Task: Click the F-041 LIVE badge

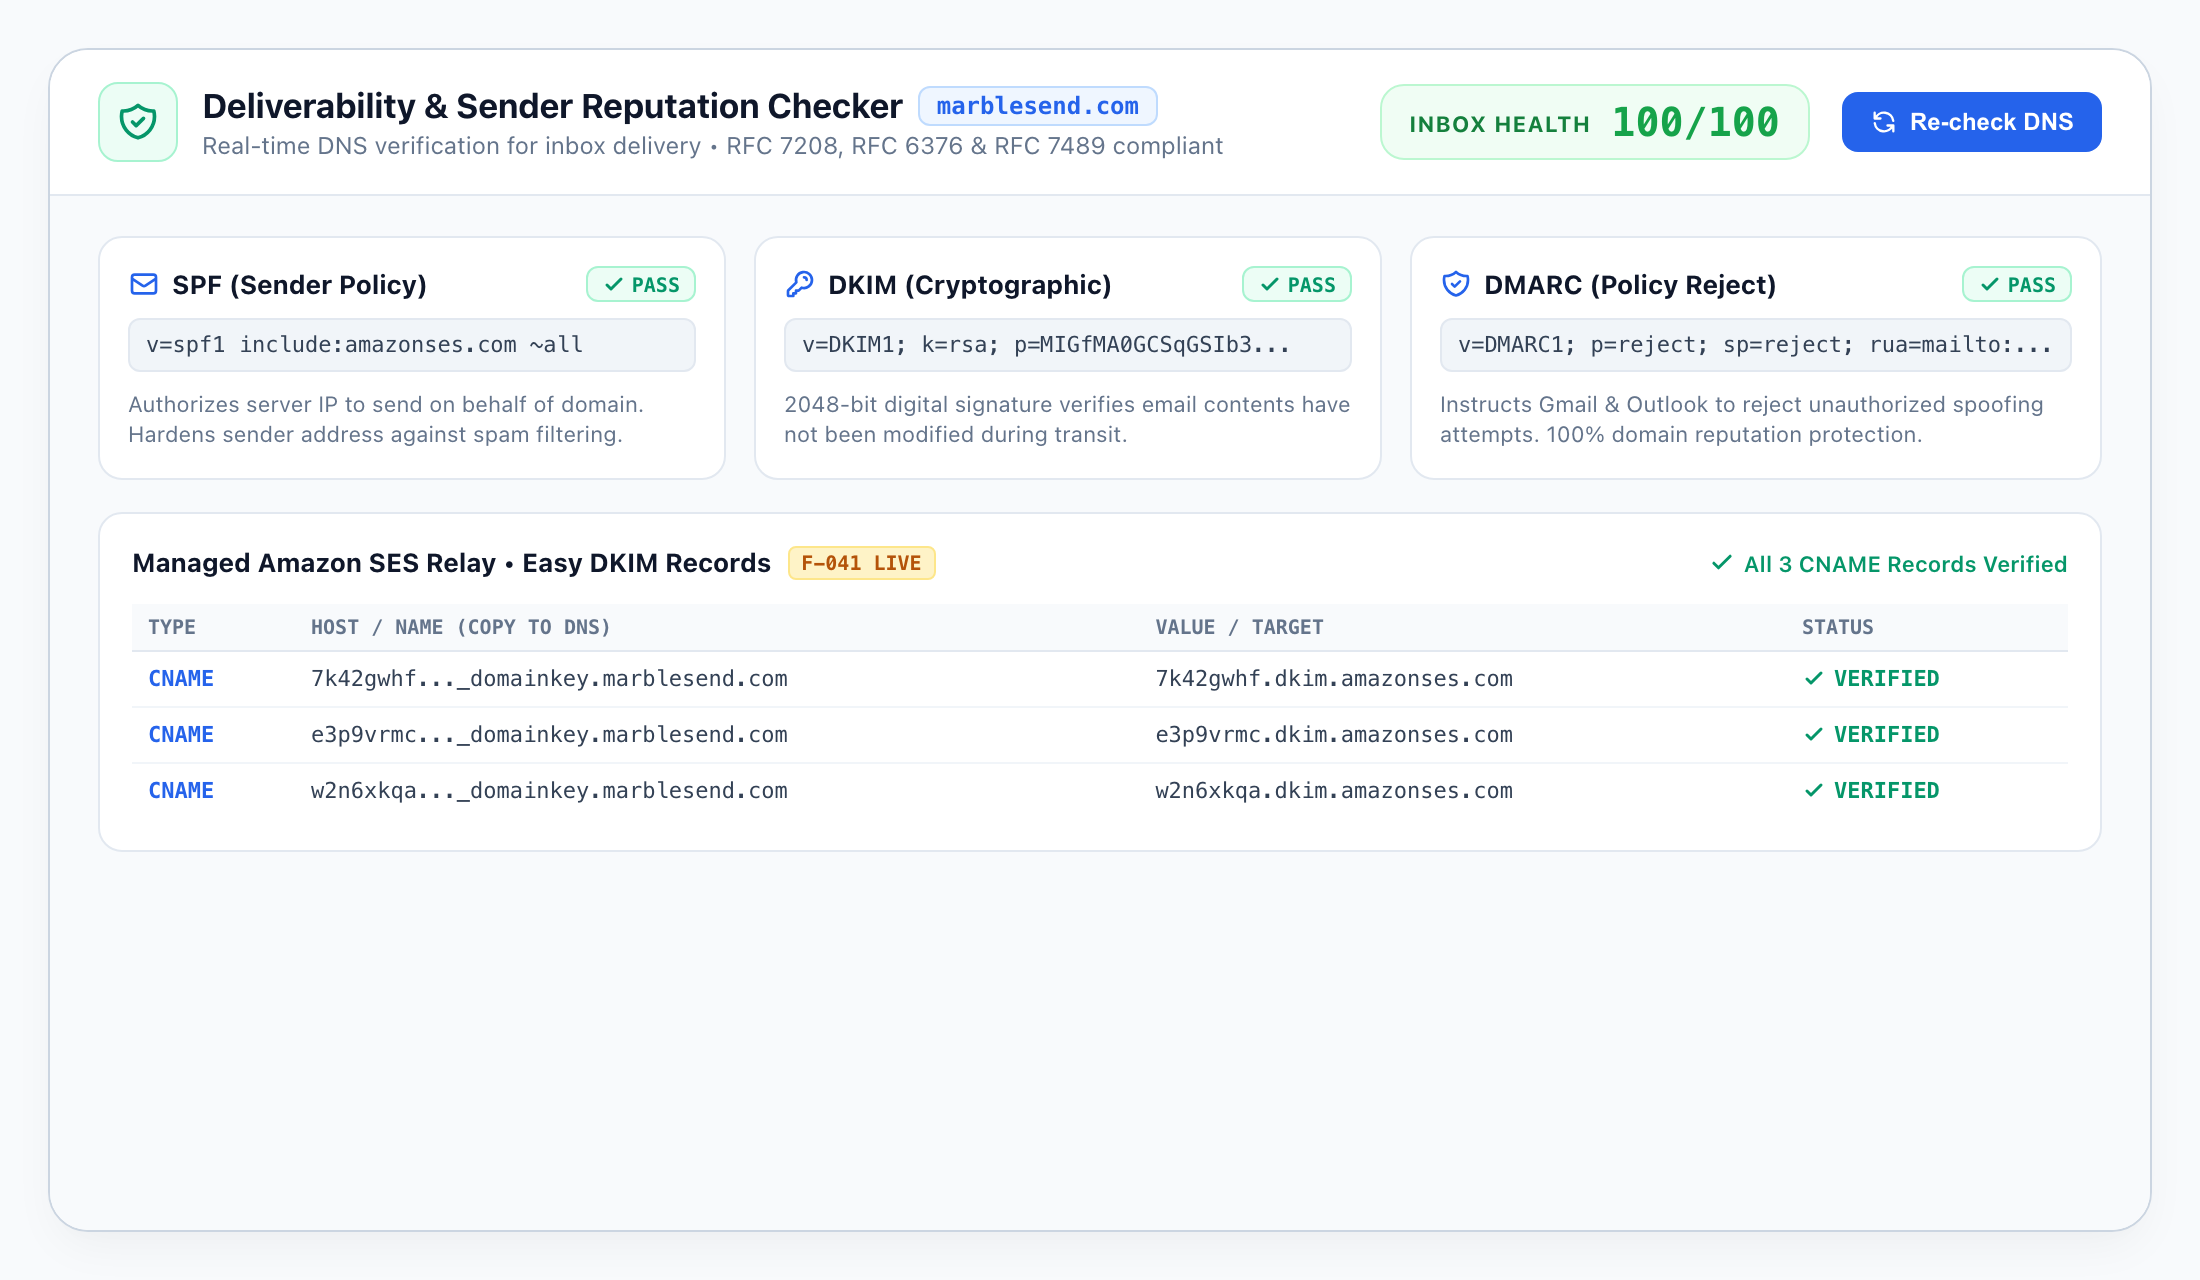Action: click(x=861, y=563)
